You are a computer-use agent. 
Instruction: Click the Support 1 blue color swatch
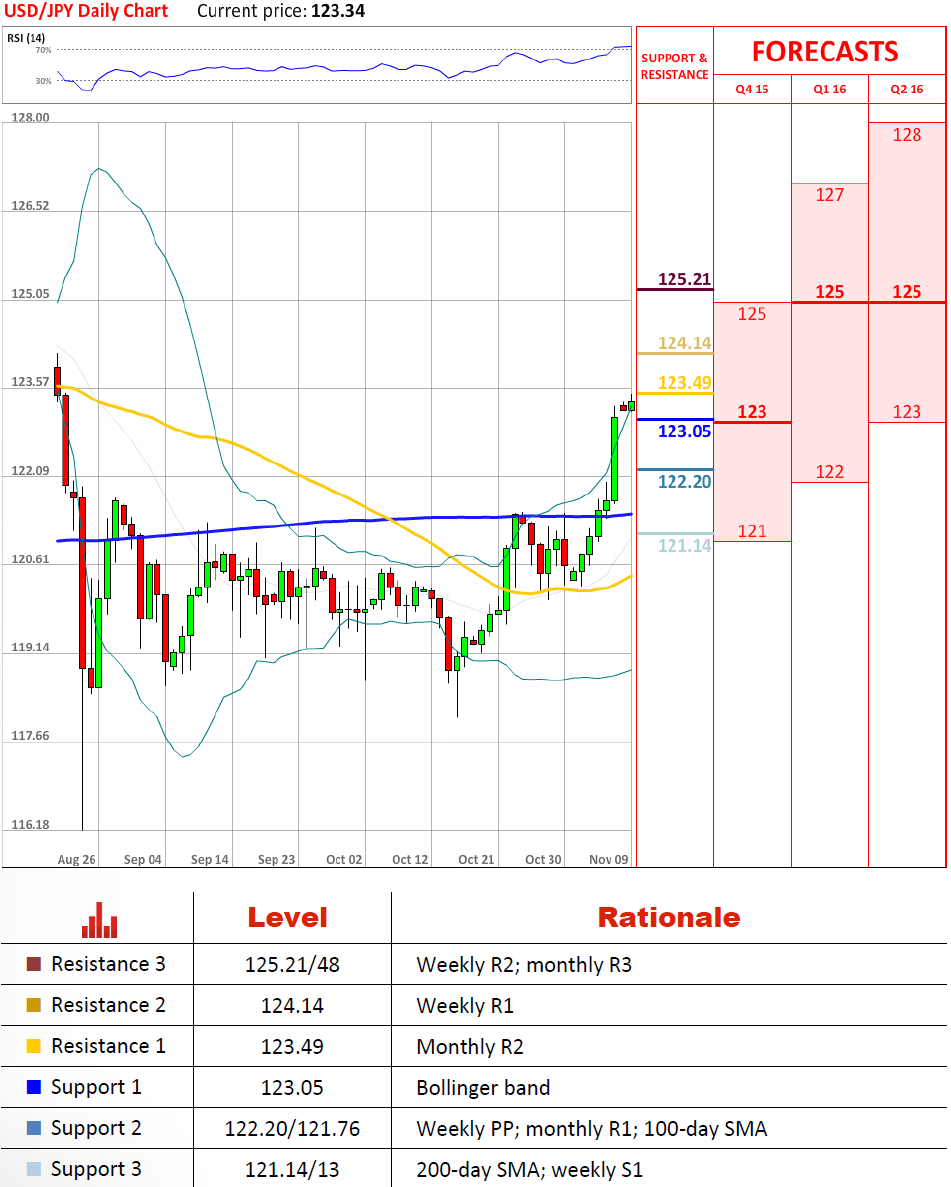33,1087
